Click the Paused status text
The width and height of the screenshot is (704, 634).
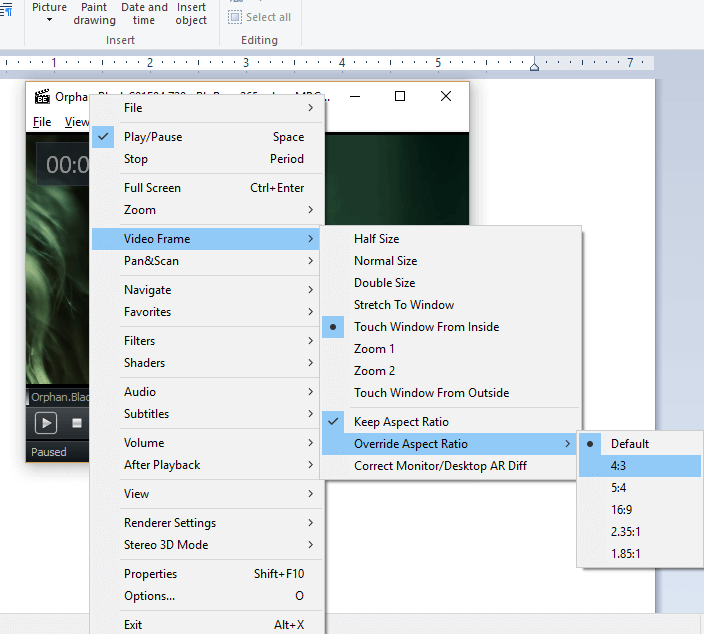(48, 452)
